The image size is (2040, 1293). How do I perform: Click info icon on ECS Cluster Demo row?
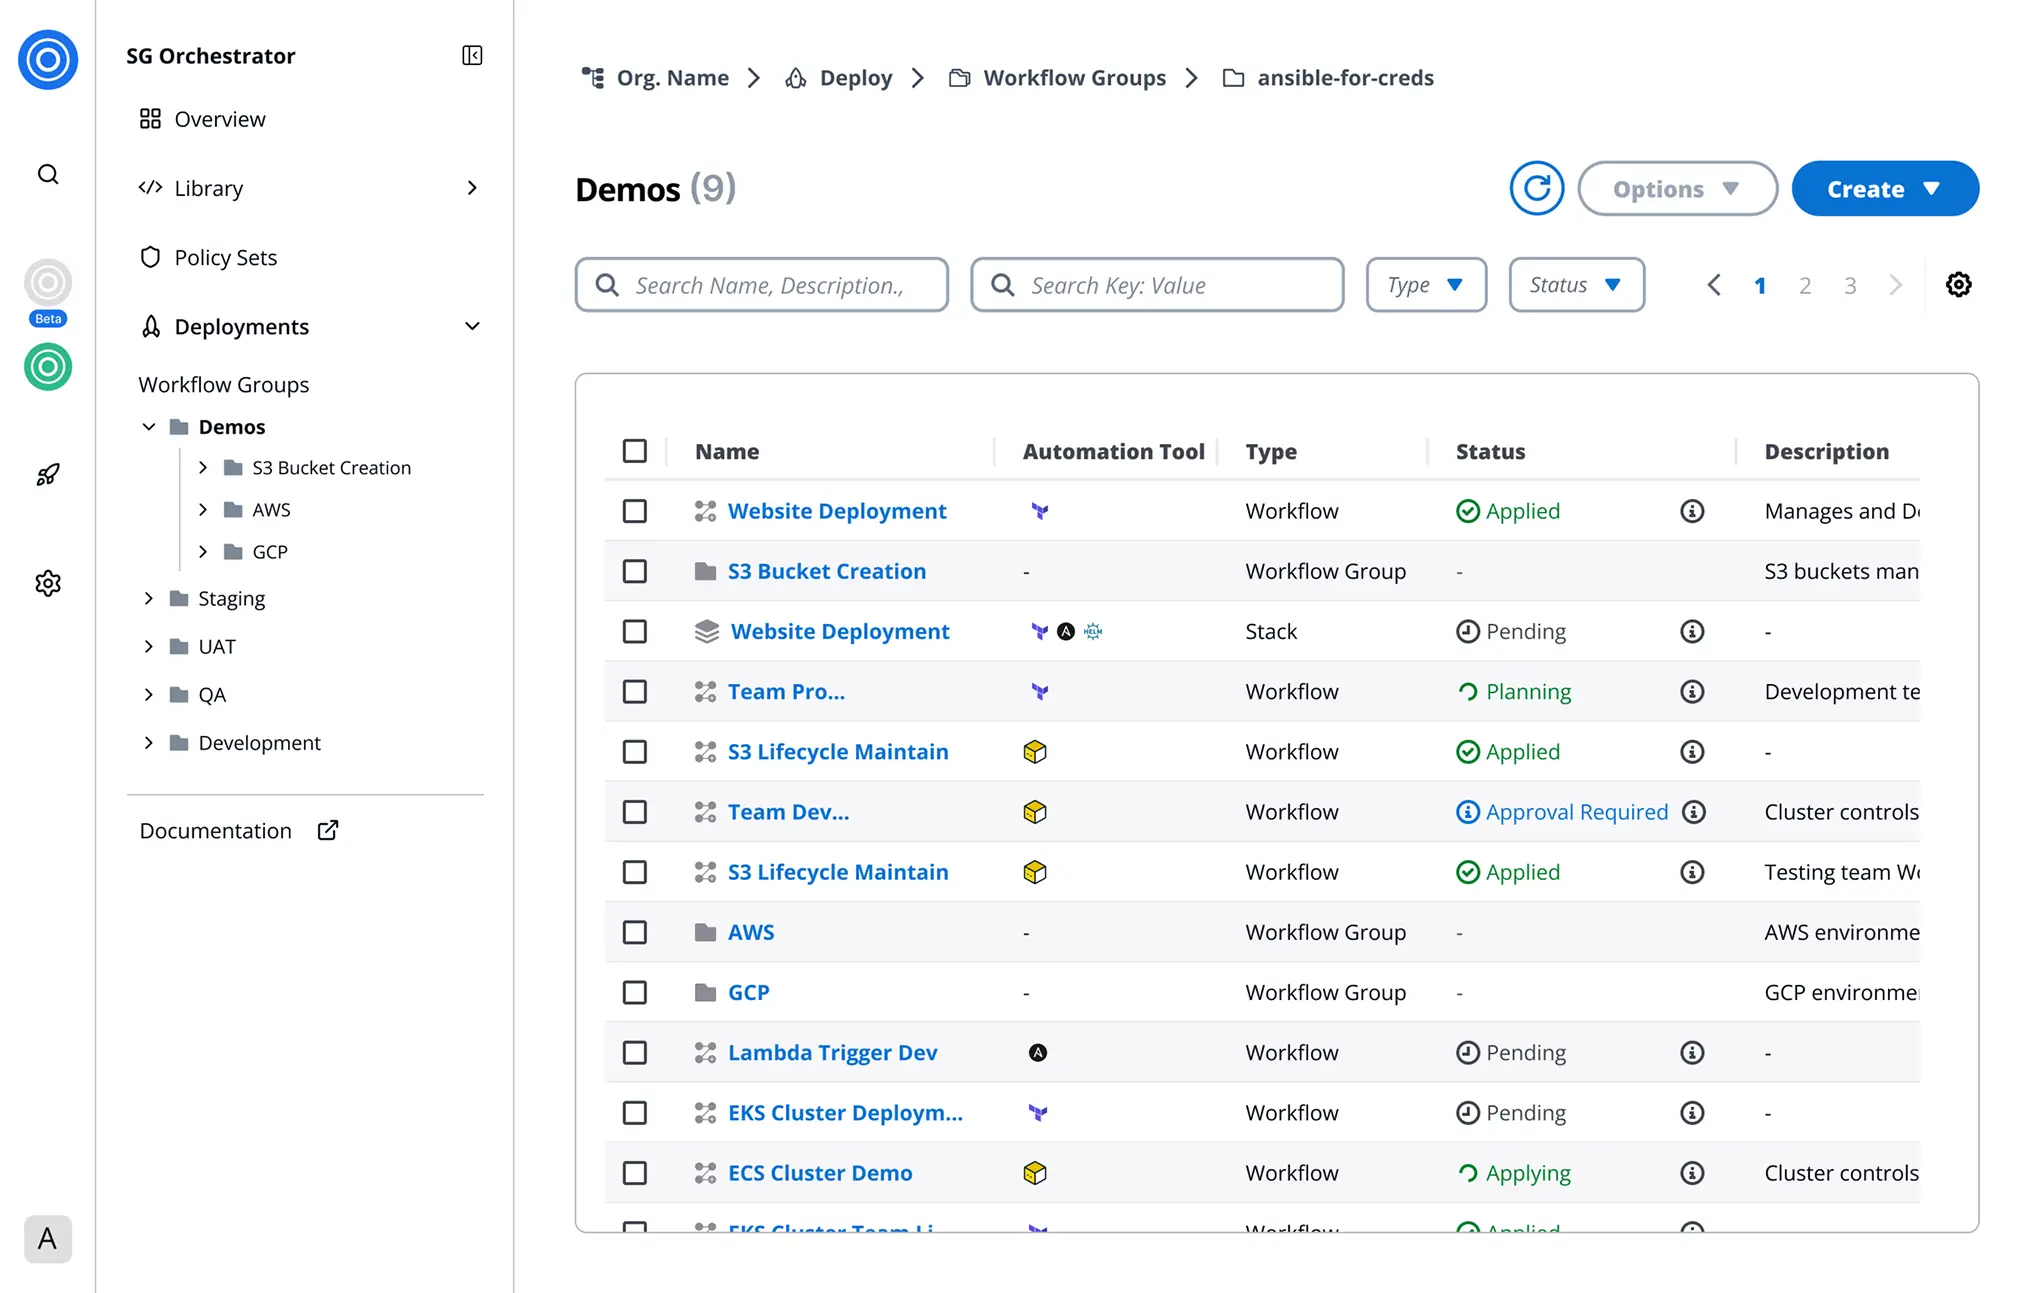[1692, 1173]
